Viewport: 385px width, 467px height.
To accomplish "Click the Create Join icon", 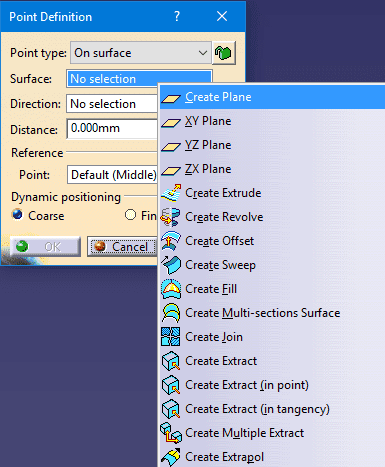I will tap(171, 337).
